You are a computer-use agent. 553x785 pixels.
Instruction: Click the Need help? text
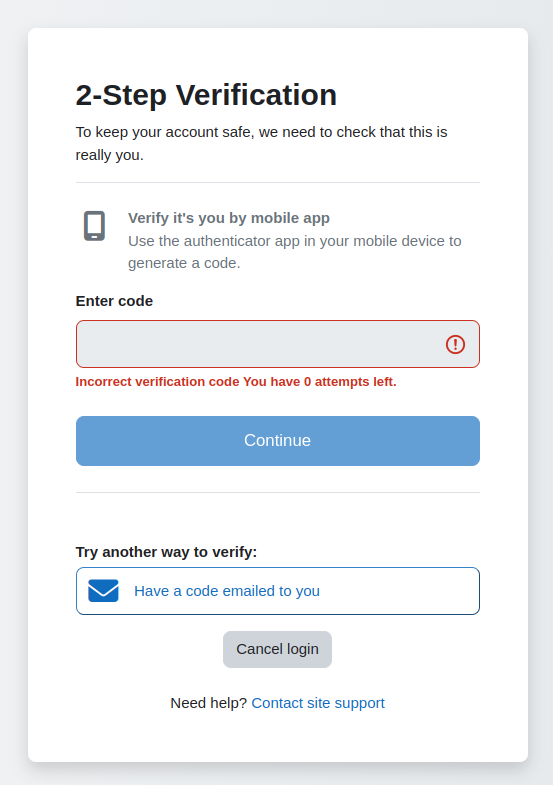click(209, 703)
